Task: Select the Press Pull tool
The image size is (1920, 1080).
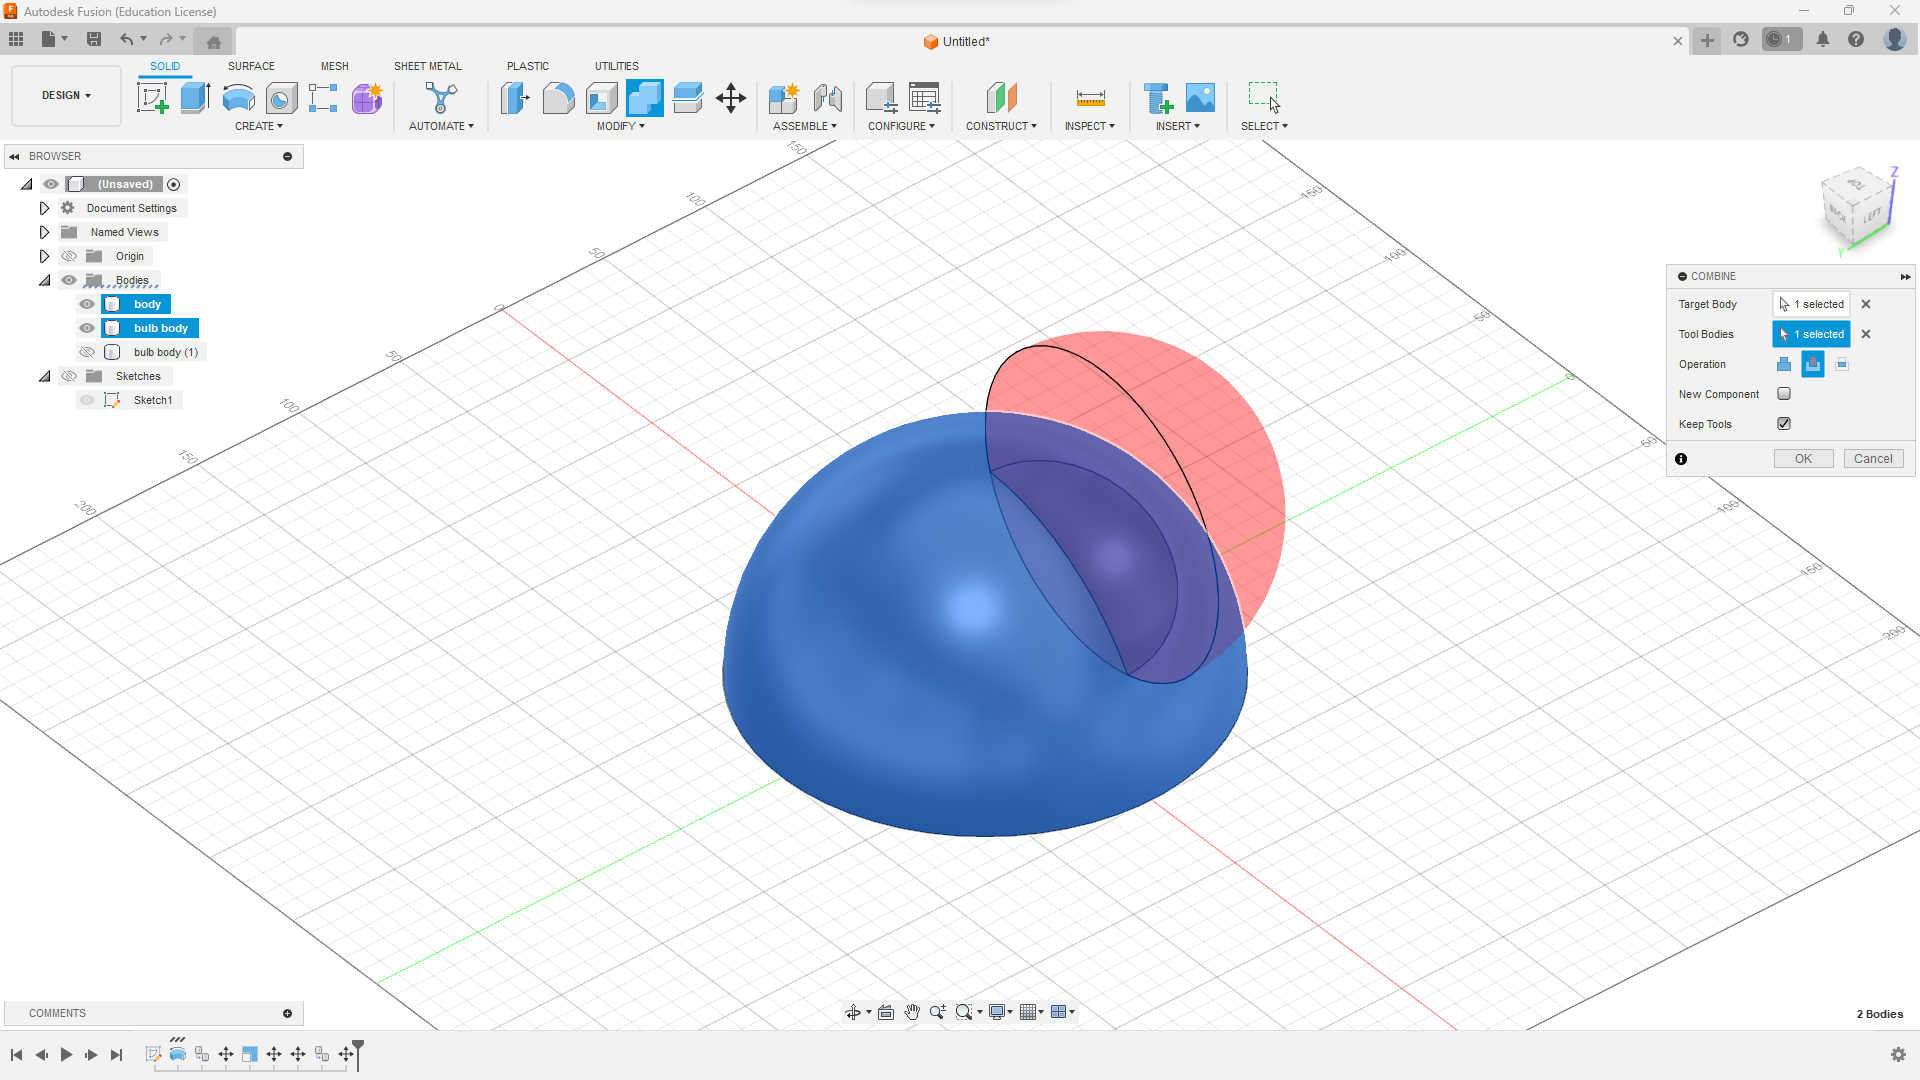Action: (x=515, y=98)
